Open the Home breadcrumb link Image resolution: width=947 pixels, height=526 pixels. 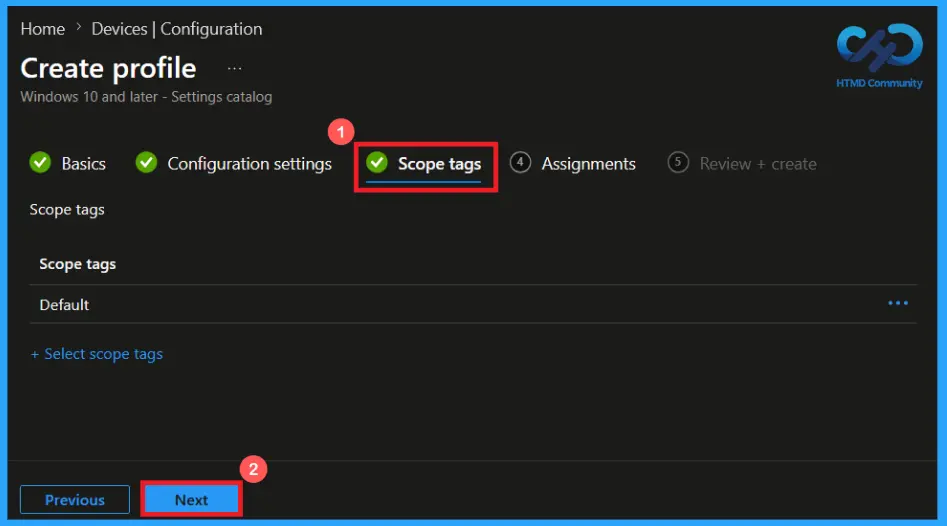tap(42, 29)
